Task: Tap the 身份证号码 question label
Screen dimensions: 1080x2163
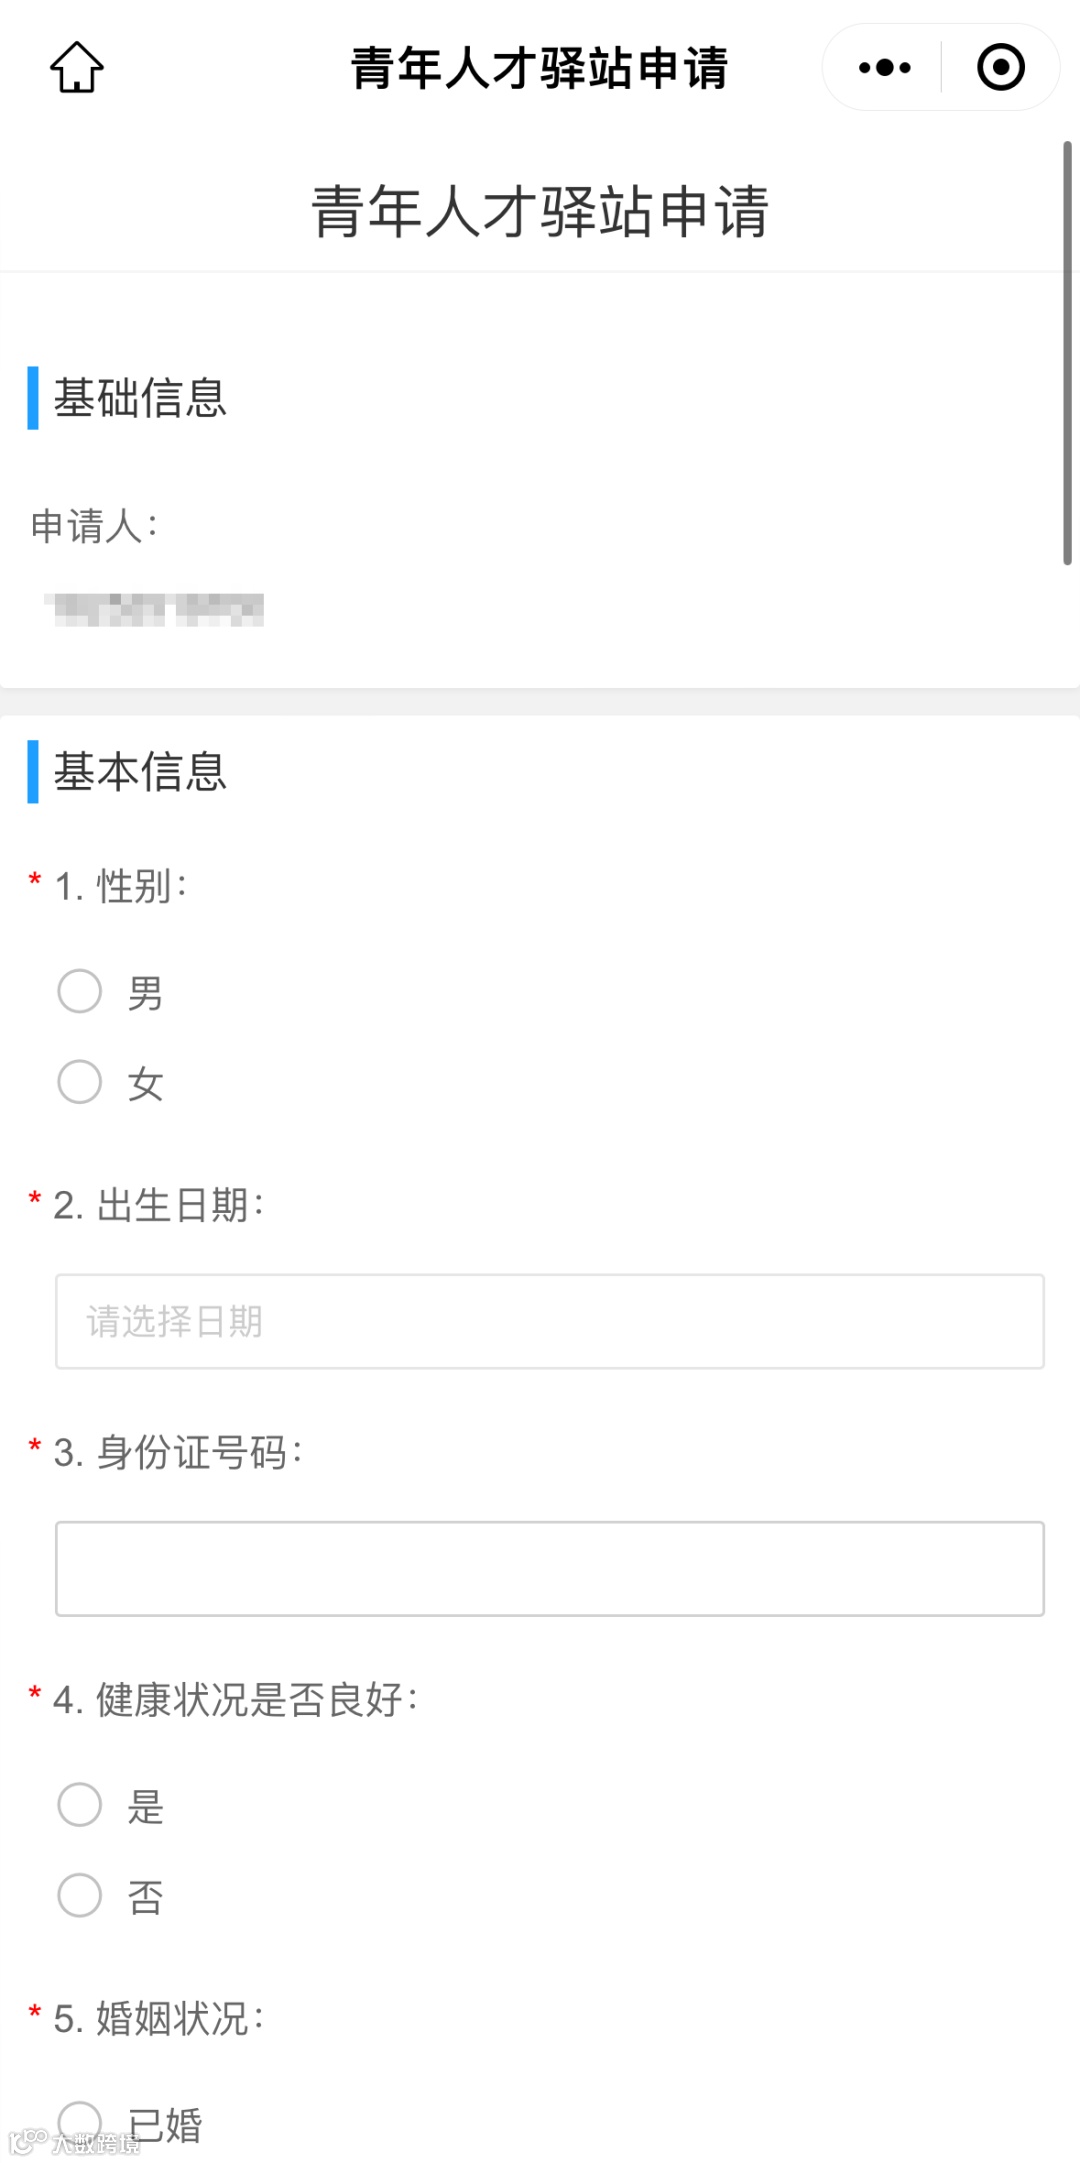Action: [x=178, y=1453]
